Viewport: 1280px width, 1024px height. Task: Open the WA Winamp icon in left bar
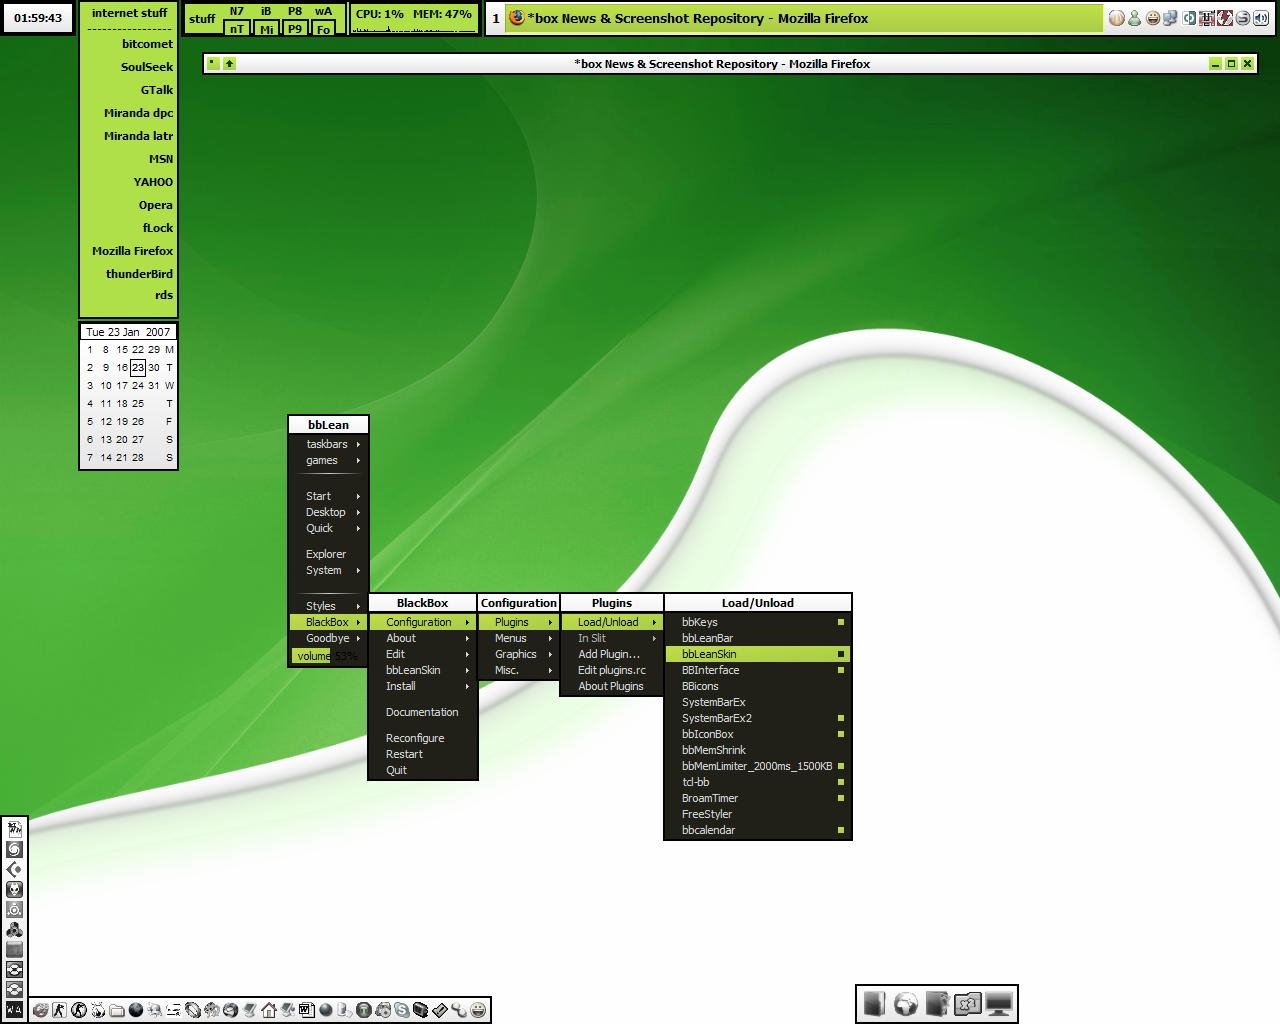pos(14,1010)
